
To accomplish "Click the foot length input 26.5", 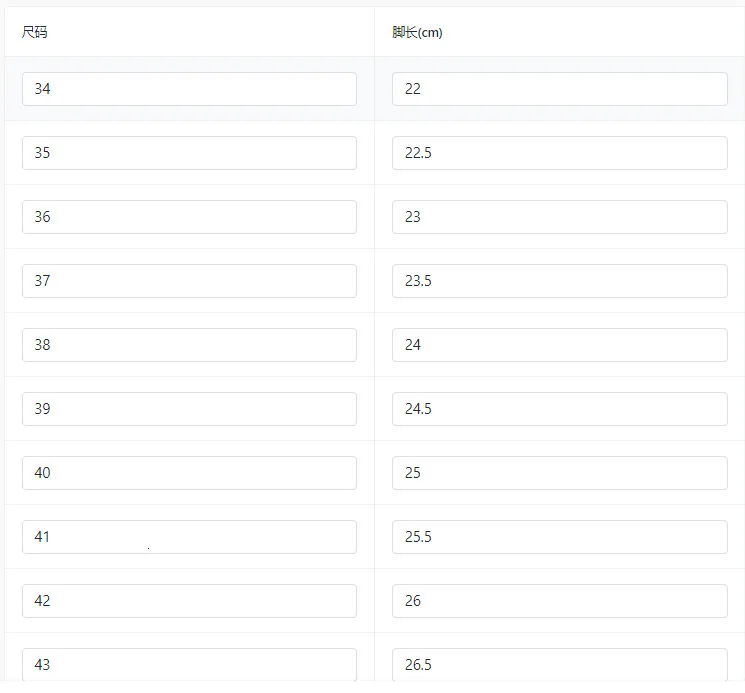I will (x=559, y=665).
